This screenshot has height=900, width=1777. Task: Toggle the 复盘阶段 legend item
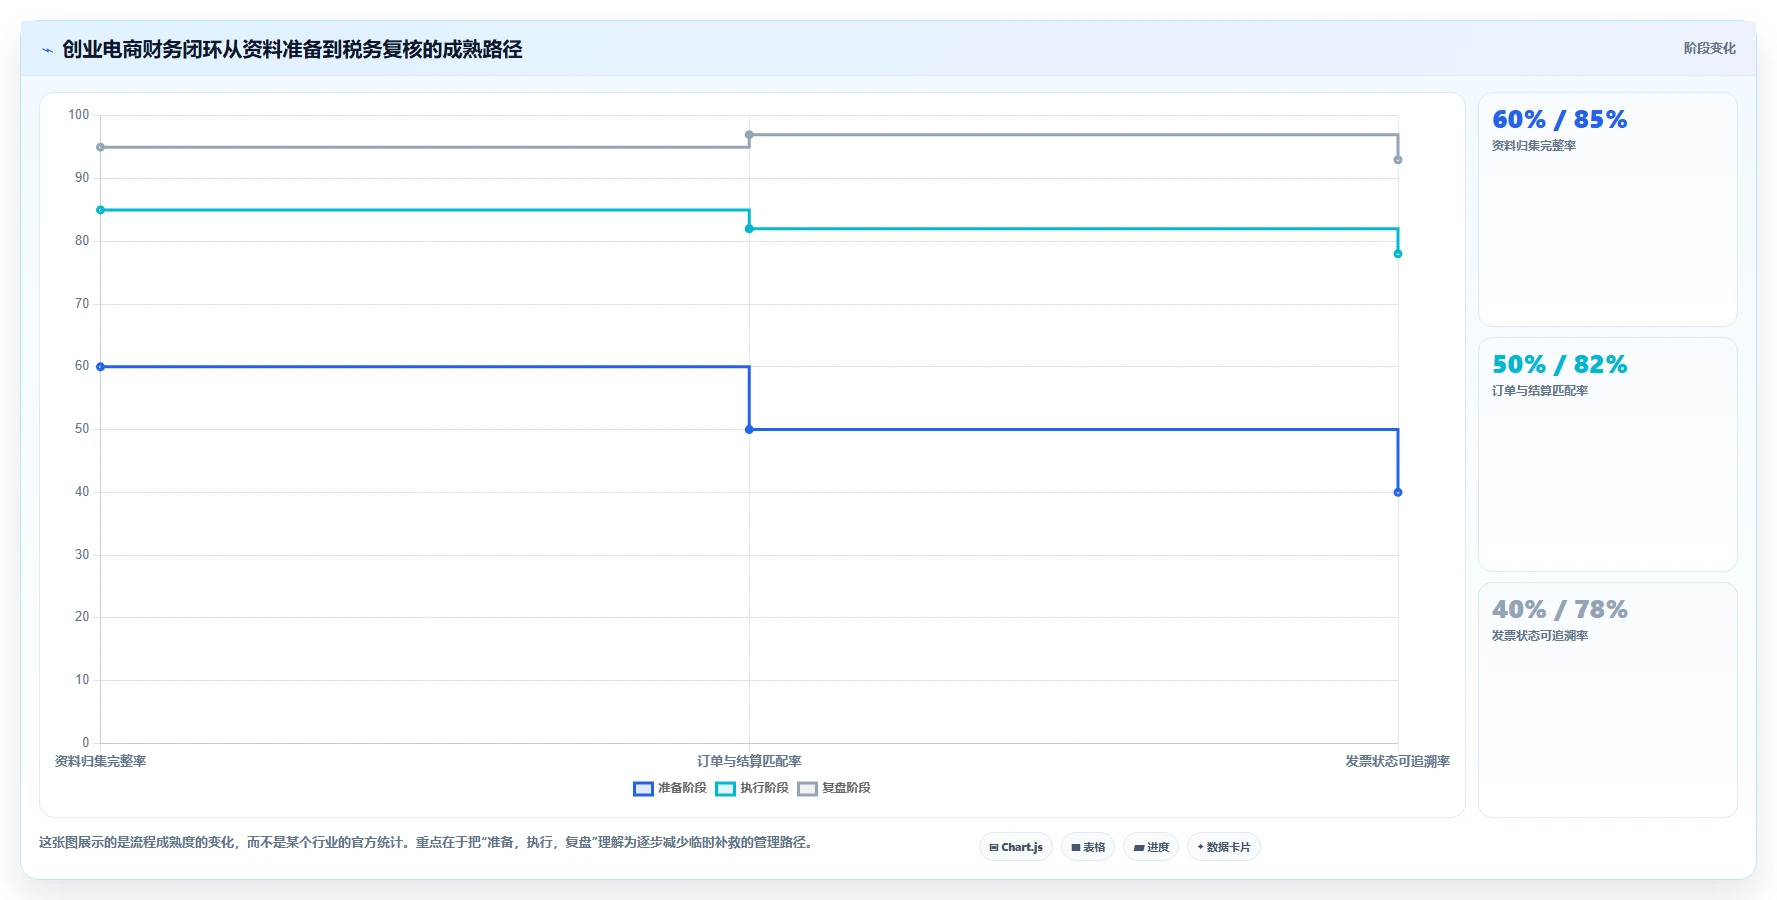point(834,788)
